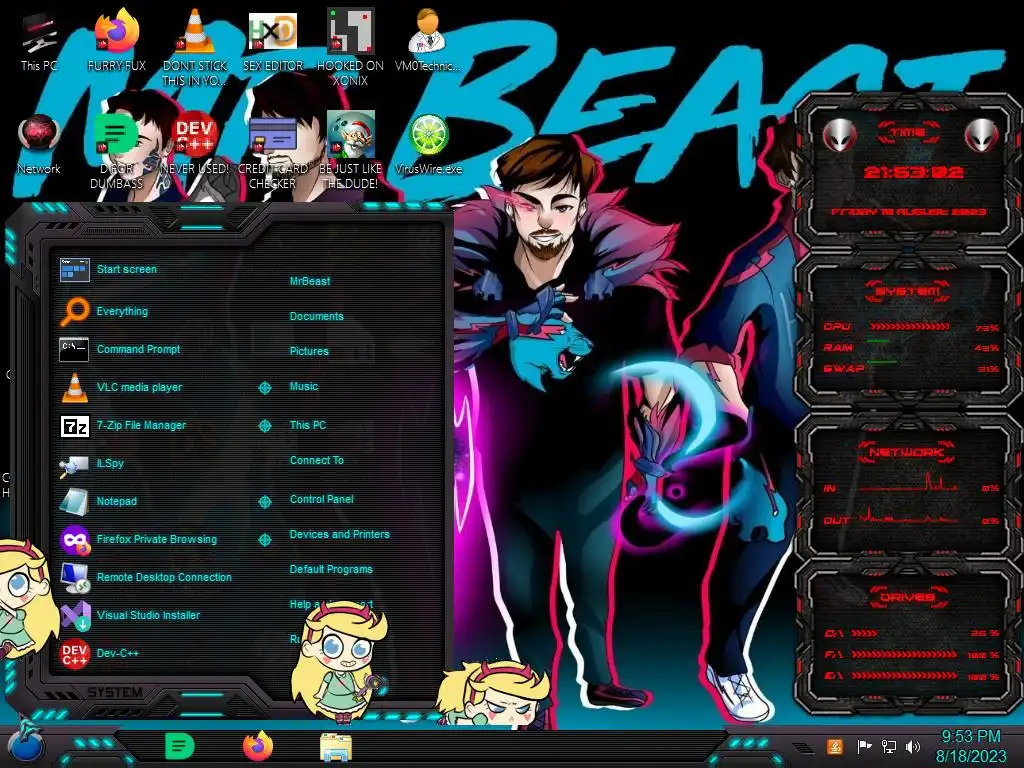Open volume speaker tray icon
1024x768 pixels.
tap(913, 746)
